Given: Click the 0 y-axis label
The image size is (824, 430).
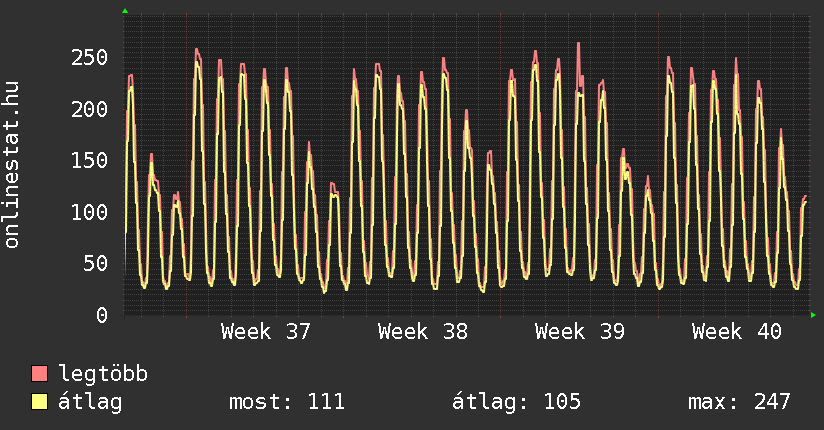Looking at the screenshot, I should click(102, 315).
